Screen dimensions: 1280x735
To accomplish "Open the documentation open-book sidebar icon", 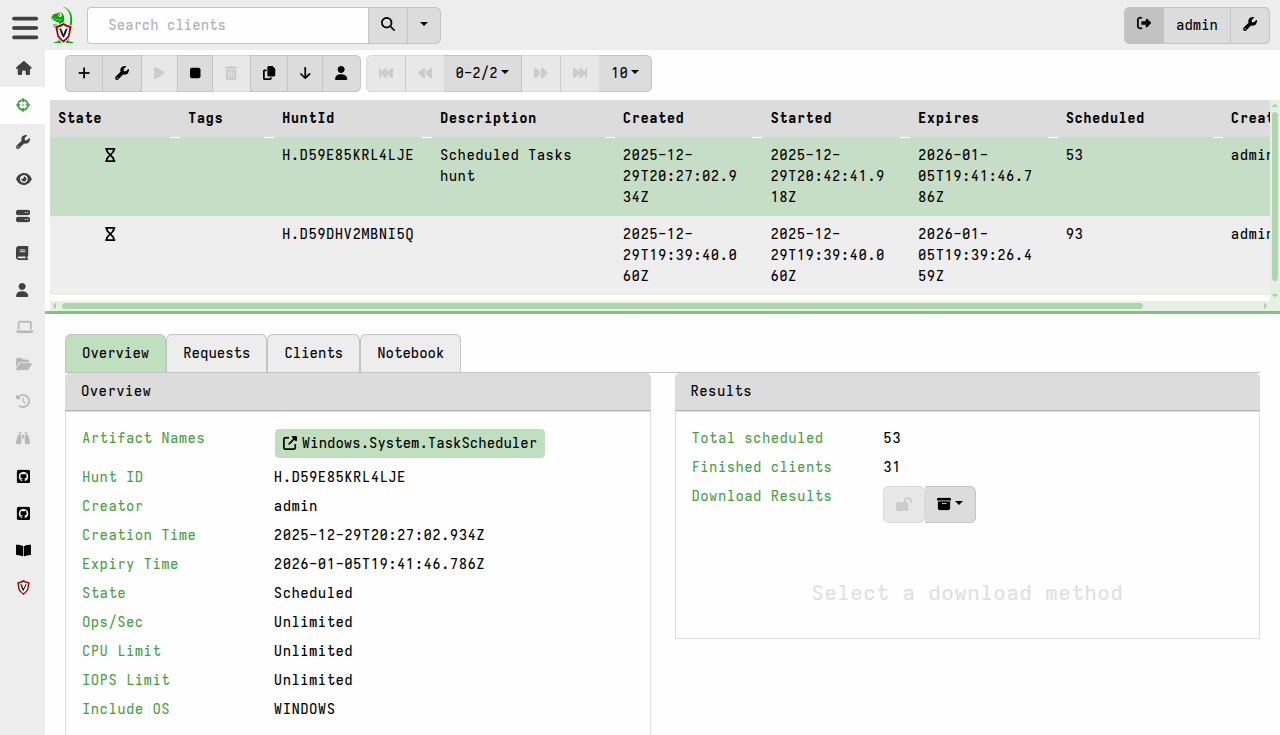I will (x=23, y=550).
